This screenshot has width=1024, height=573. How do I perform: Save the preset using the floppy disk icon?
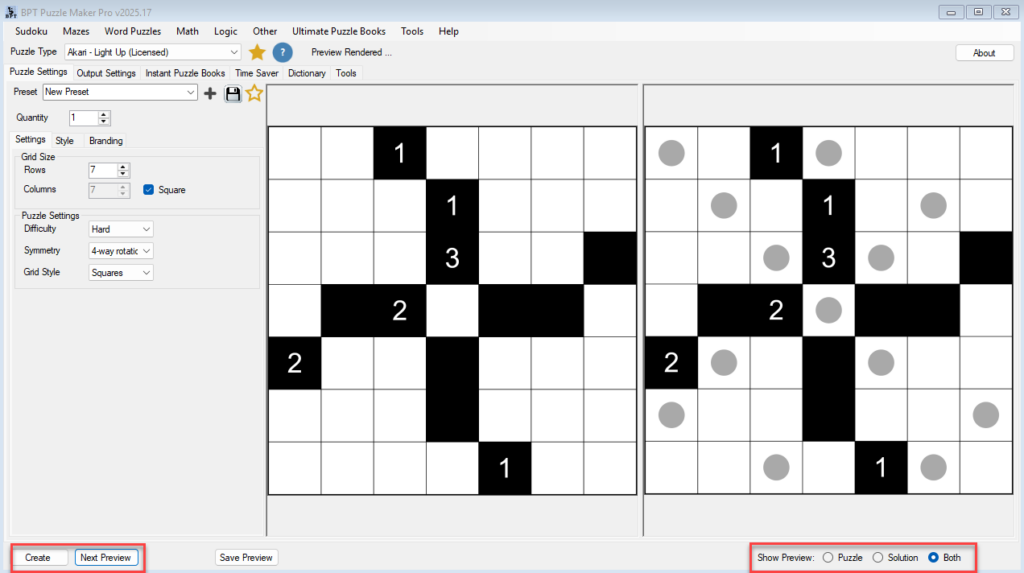233,93
